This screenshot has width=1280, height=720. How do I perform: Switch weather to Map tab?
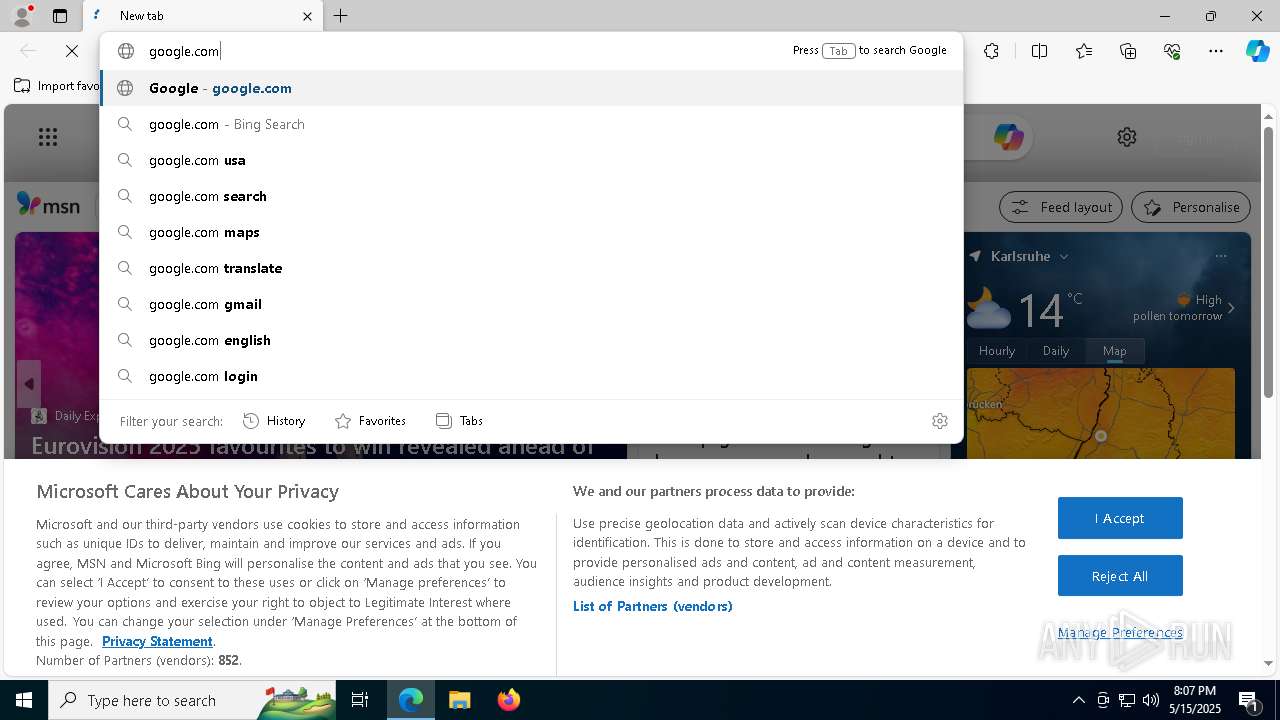click(x=1115, y=351)
